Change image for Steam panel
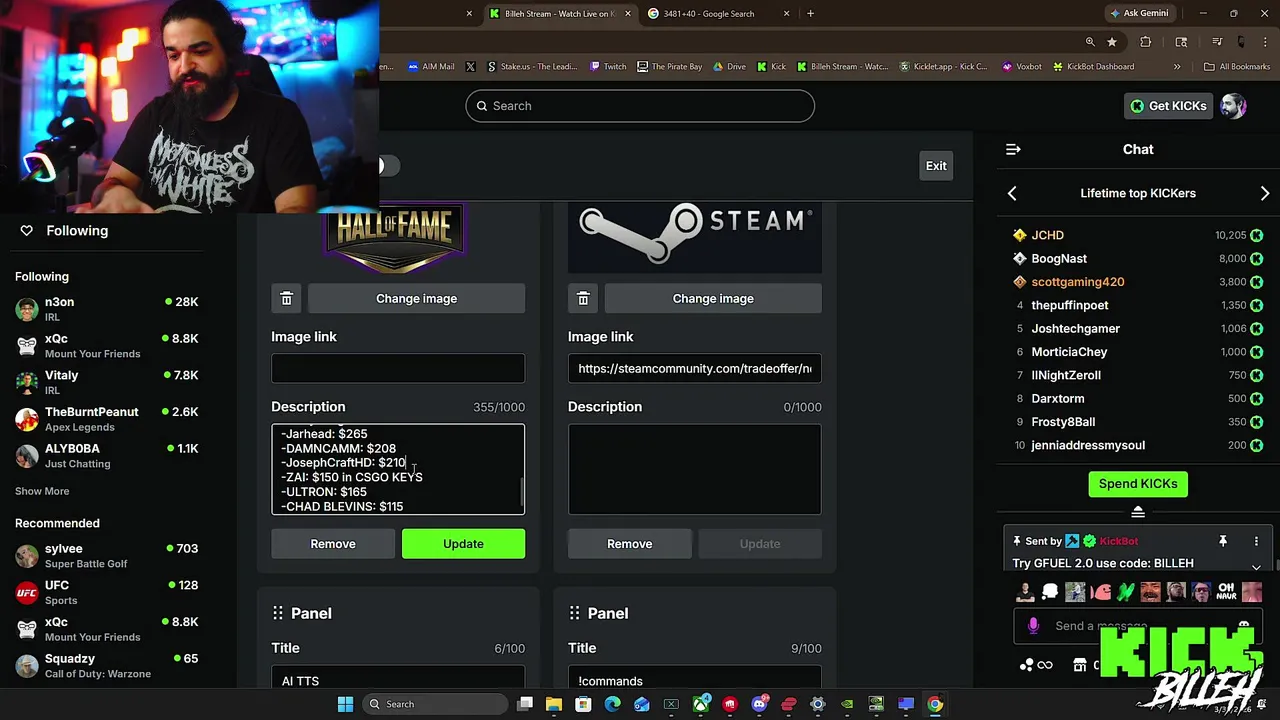 tap(713, 298)
